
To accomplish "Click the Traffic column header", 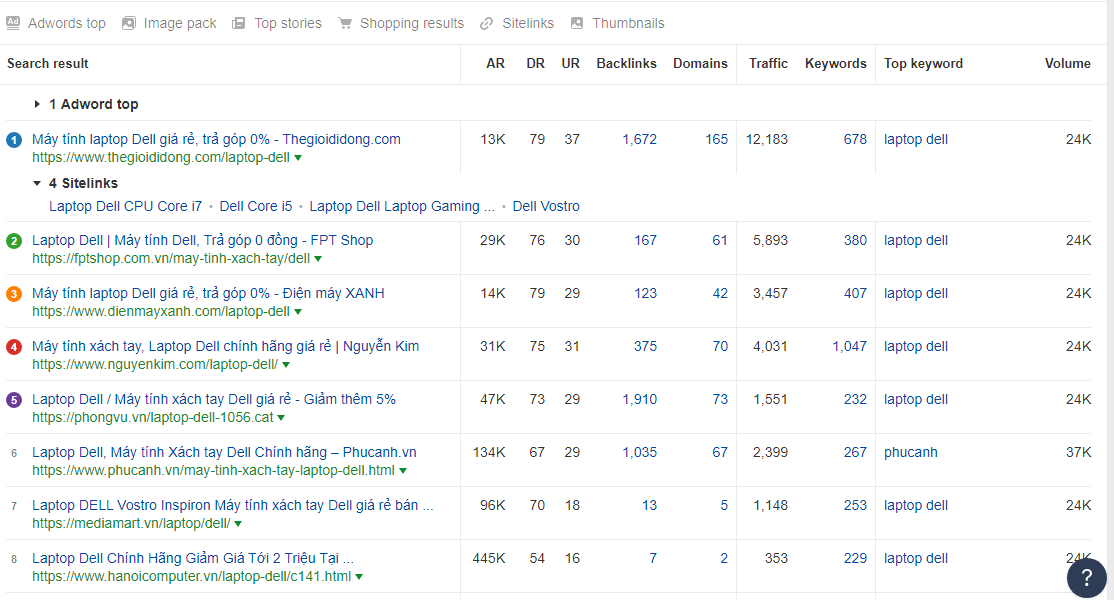I will tap(768, 63).
